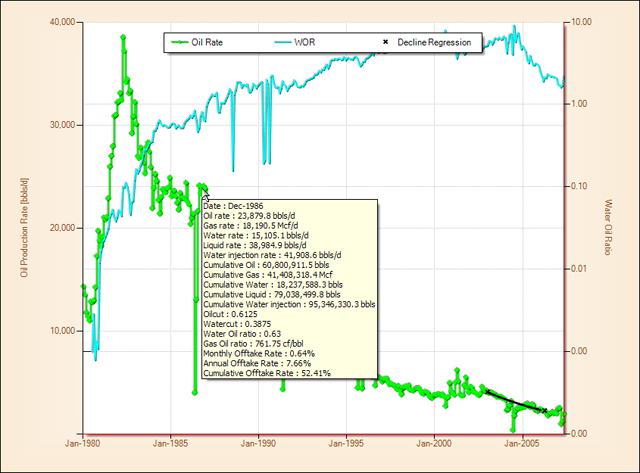Click the Jan-1990 x-axis label
The height and width of the screenshot is (473, 640).
tap(259, 441)
